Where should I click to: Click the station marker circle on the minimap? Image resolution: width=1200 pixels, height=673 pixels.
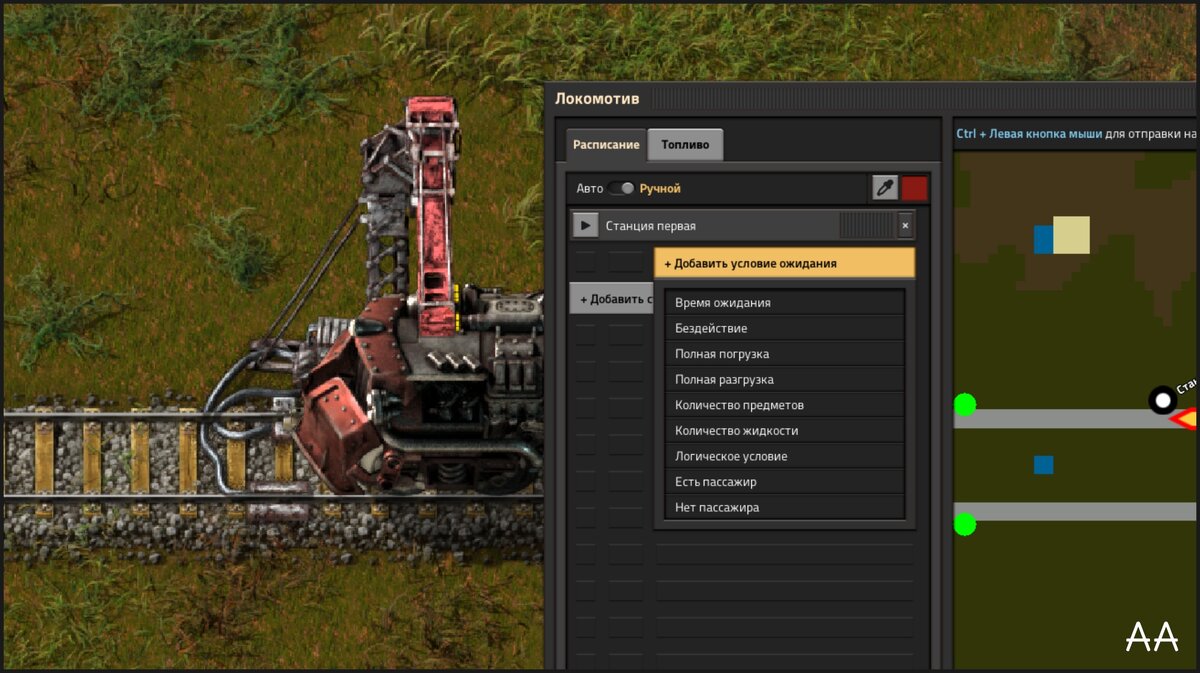pos(1162,401)
